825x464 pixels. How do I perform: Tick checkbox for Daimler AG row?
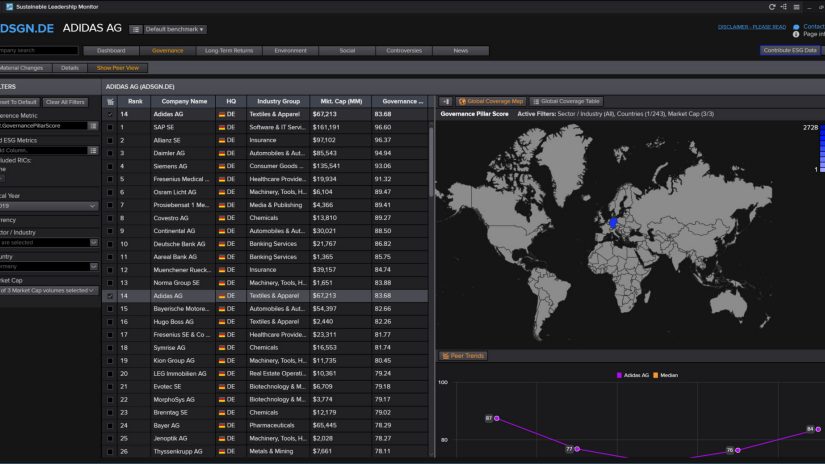(110, 153)
